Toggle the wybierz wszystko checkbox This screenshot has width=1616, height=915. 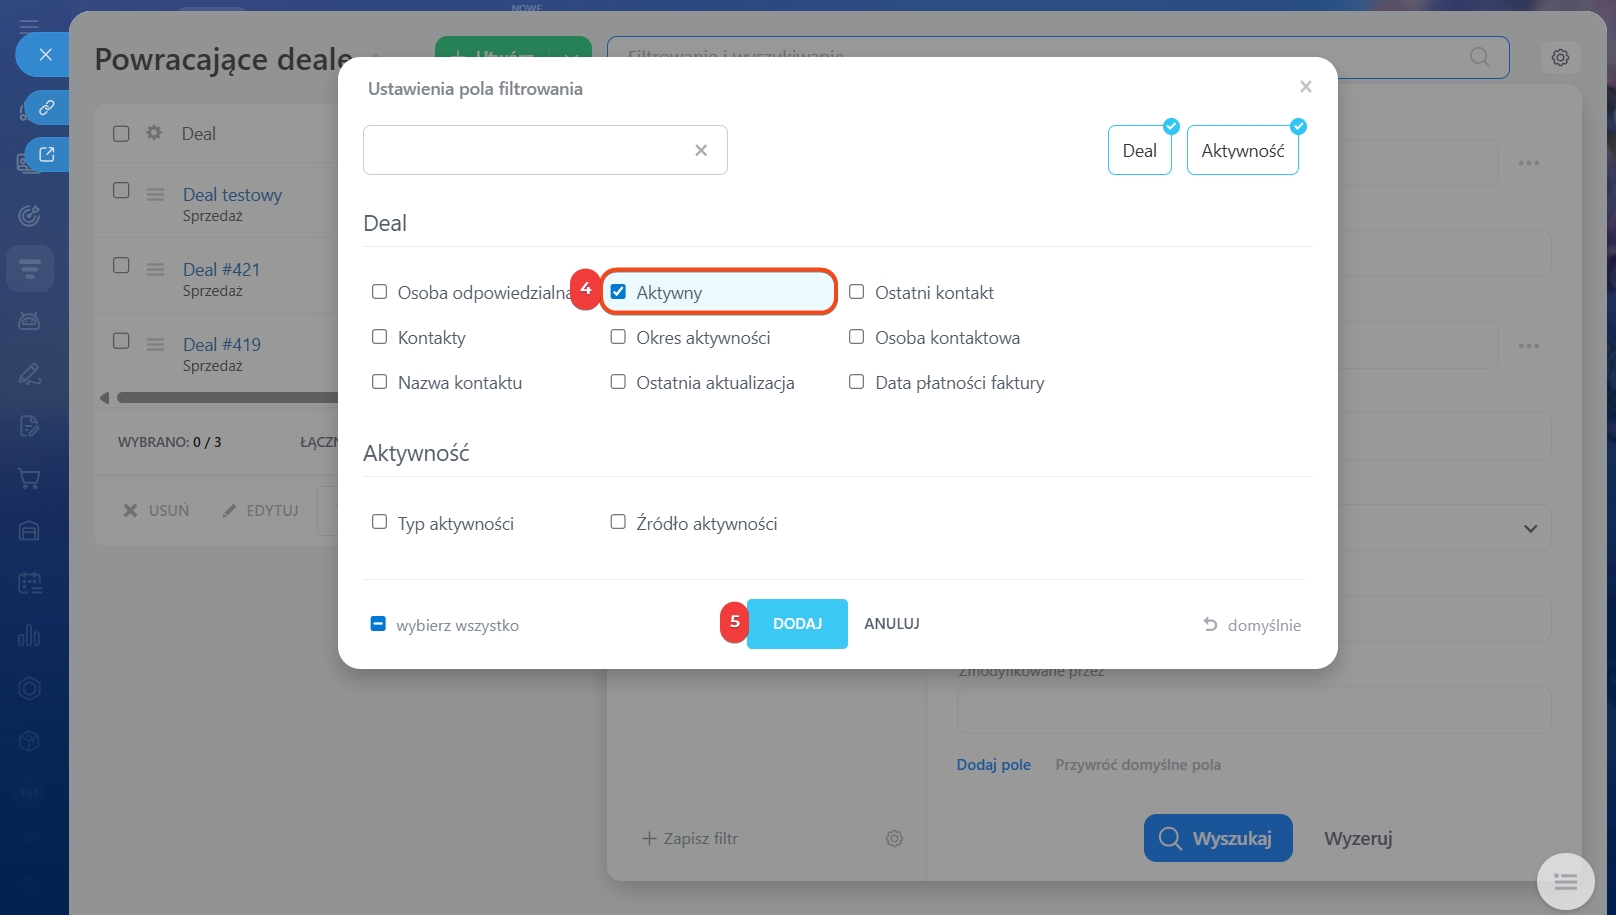coord(378,624)
